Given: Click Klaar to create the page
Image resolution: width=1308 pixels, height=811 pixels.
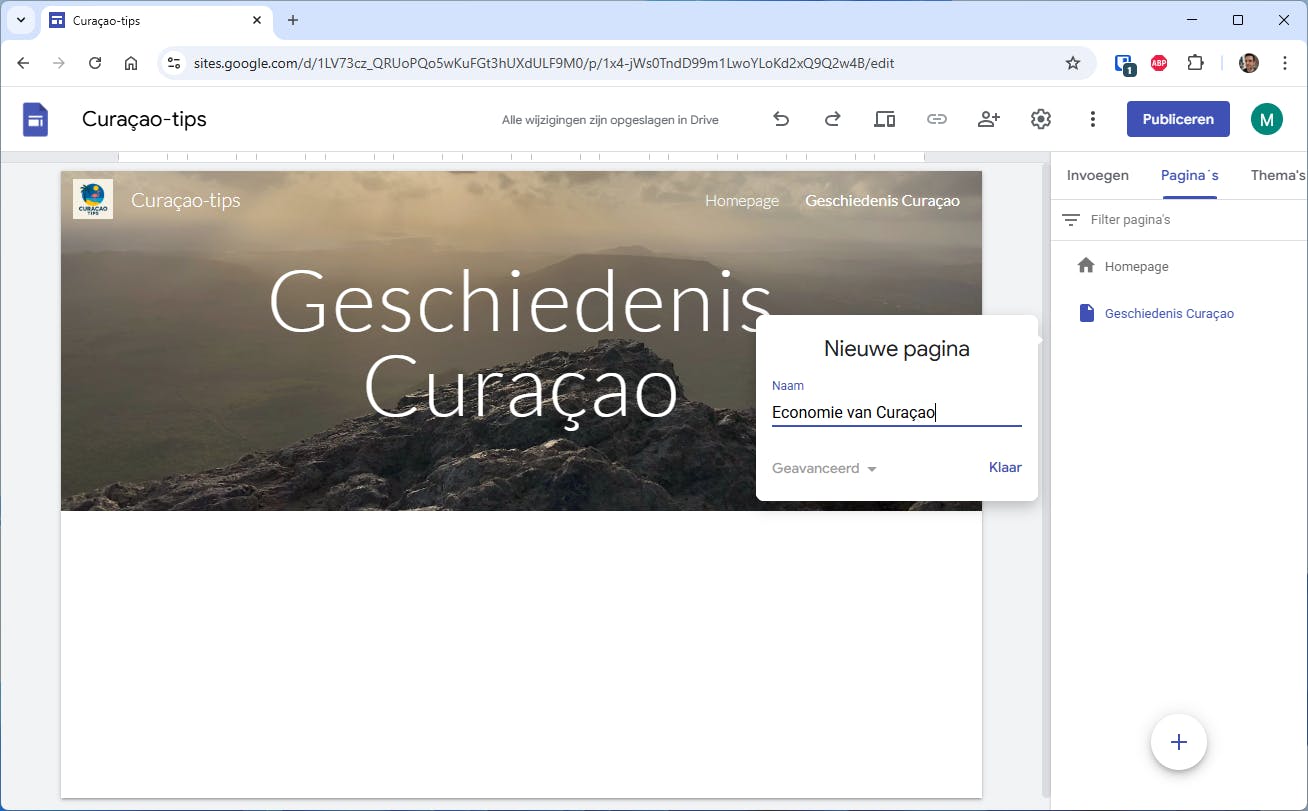Looking at the screenshot, I should click(x=1005, y=467).
